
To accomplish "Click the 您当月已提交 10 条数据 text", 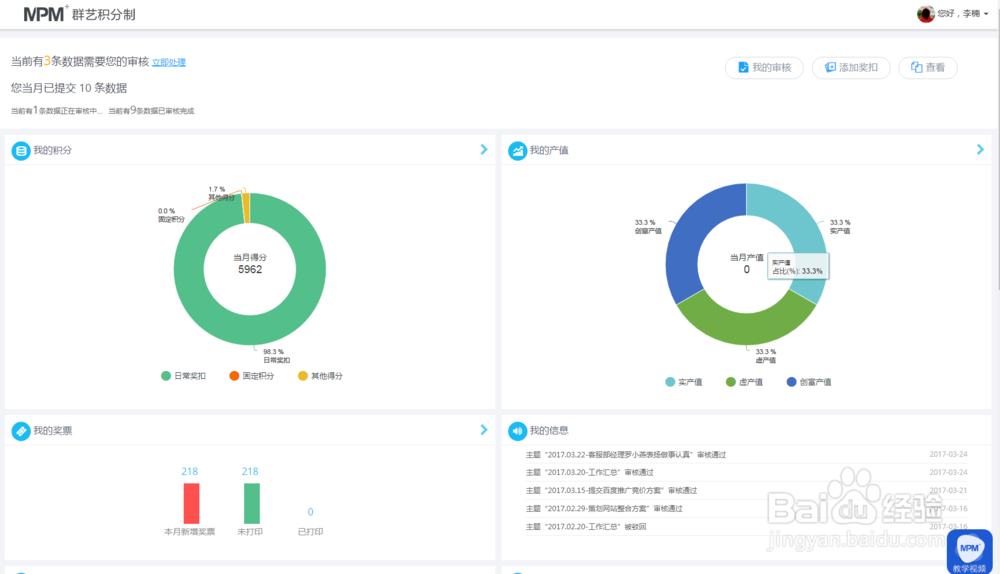I will (69, 88).
